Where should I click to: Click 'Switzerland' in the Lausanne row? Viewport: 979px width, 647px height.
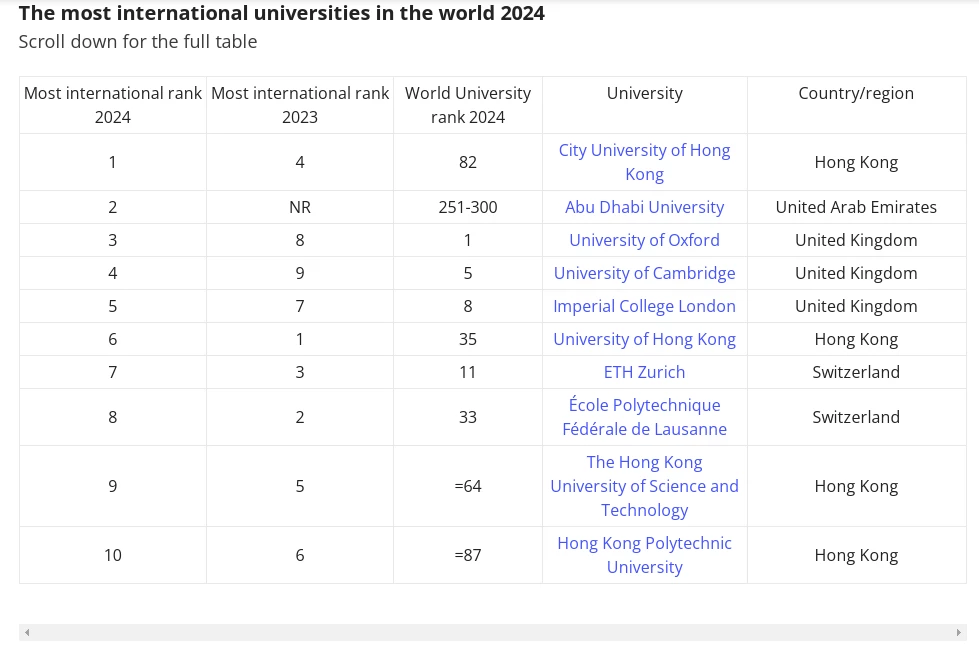click(856, 417)
